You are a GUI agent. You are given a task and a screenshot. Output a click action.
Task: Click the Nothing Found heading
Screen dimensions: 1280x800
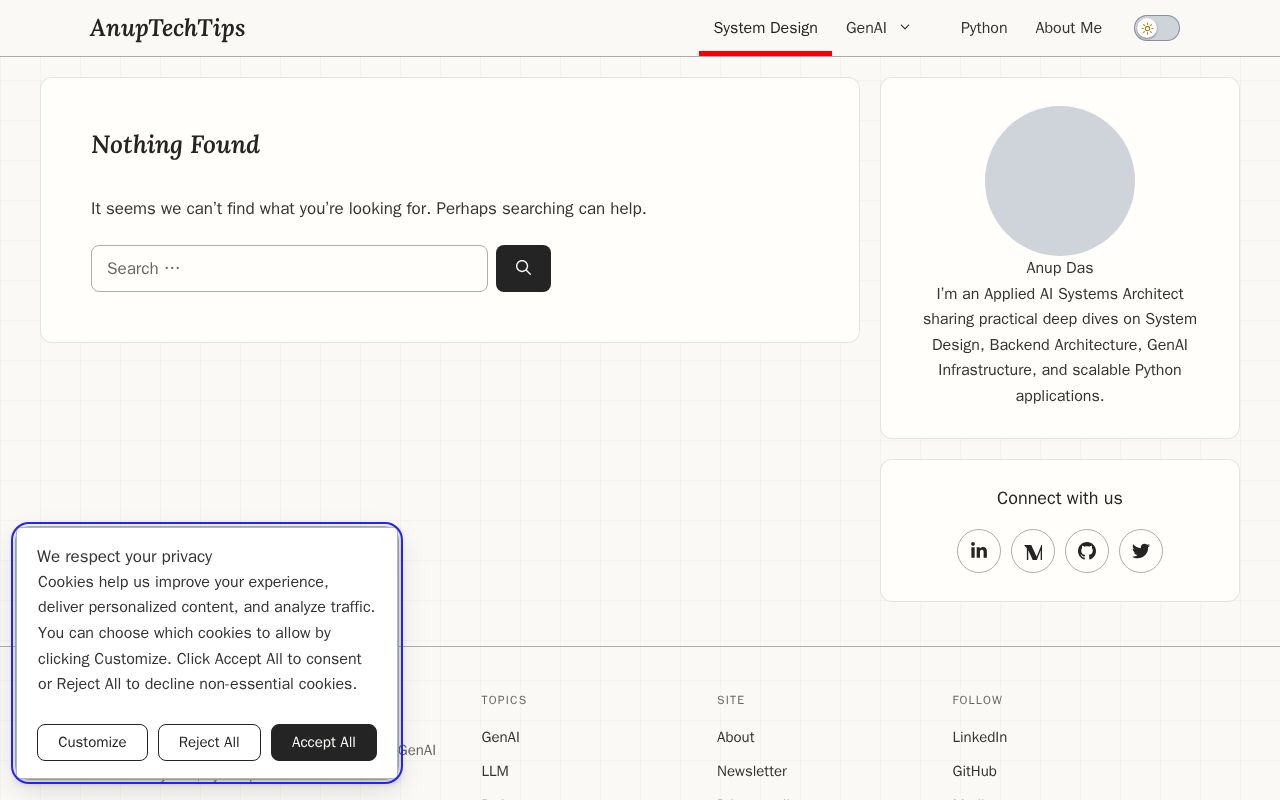coord(176,145)
